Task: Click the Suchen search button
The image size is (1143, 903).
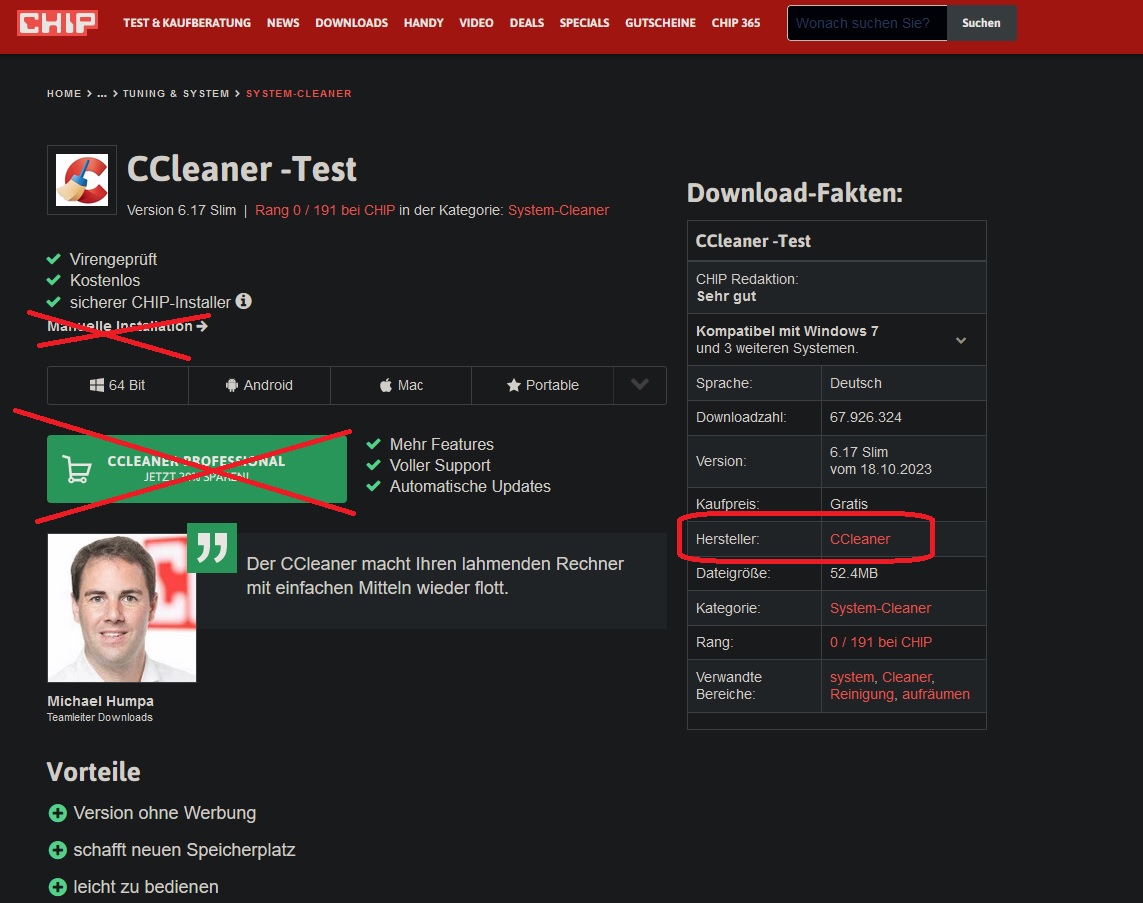Action: tap(981, 23)
